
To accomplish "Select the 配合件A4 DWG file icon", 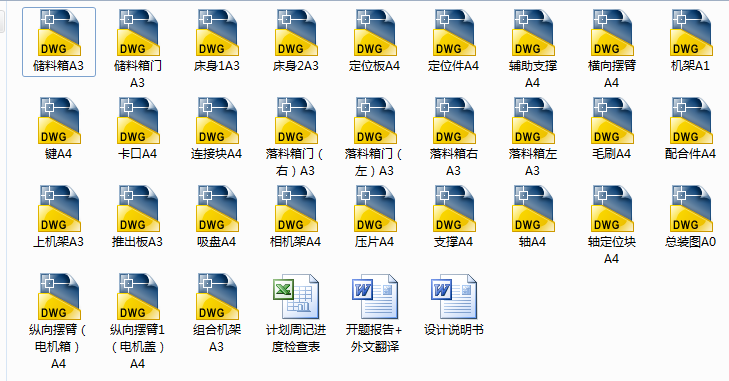I will 691,120.
